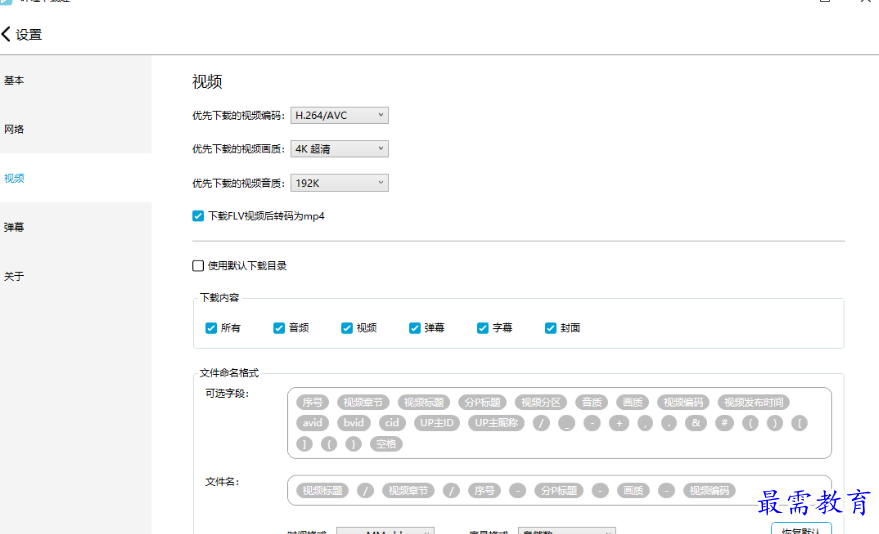Image resolution: width=879 pixels, height=534 pixels.
Task: Add the 视频分区 optional field tag
Action: pos(541,402)
